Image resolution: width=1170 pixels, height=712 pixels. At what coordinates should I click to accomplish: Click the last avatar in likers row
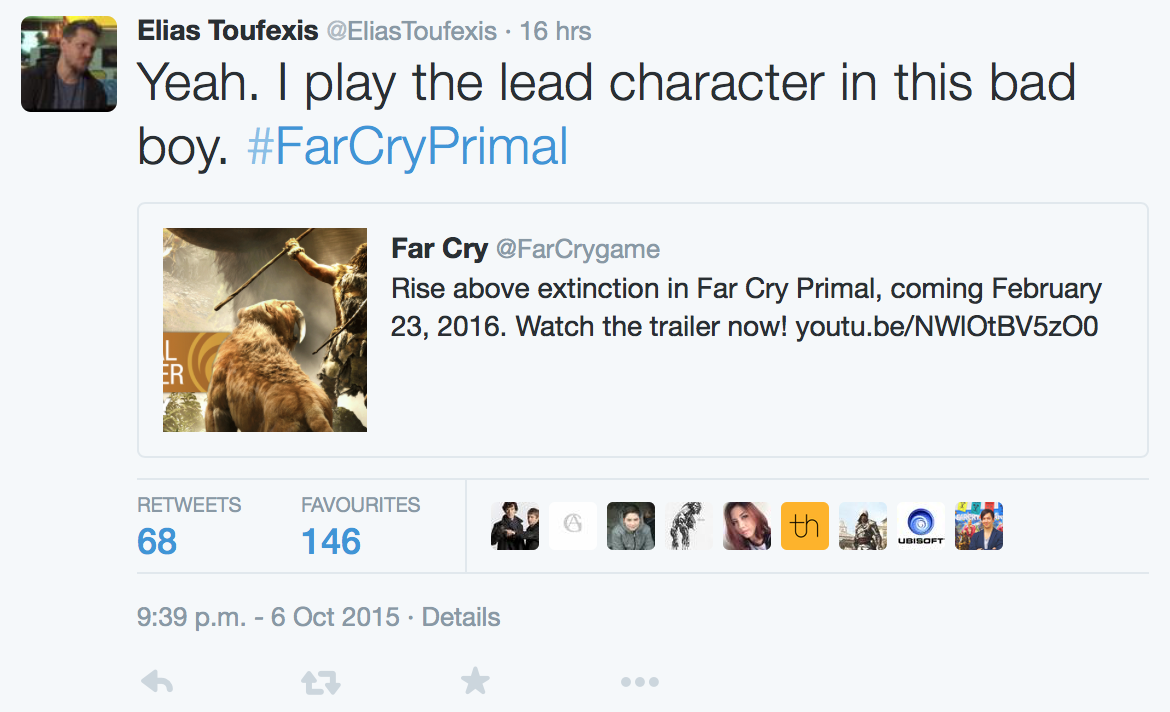pos(979,526)
